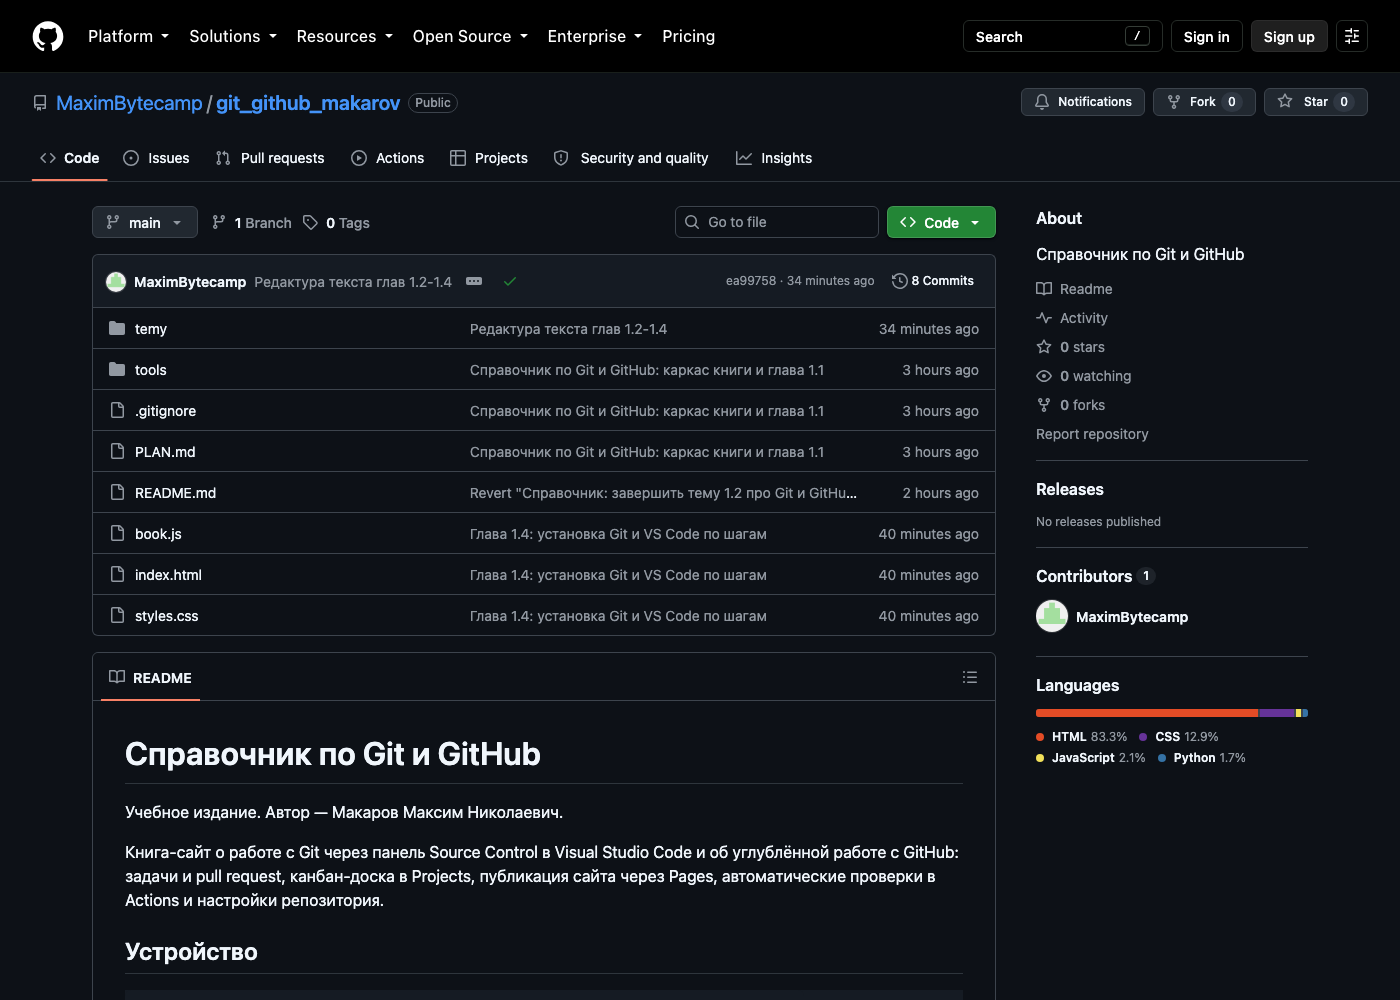Switch to the Insights tab
Screen dimensions: 1400x1000
click(x=774, y=158)
